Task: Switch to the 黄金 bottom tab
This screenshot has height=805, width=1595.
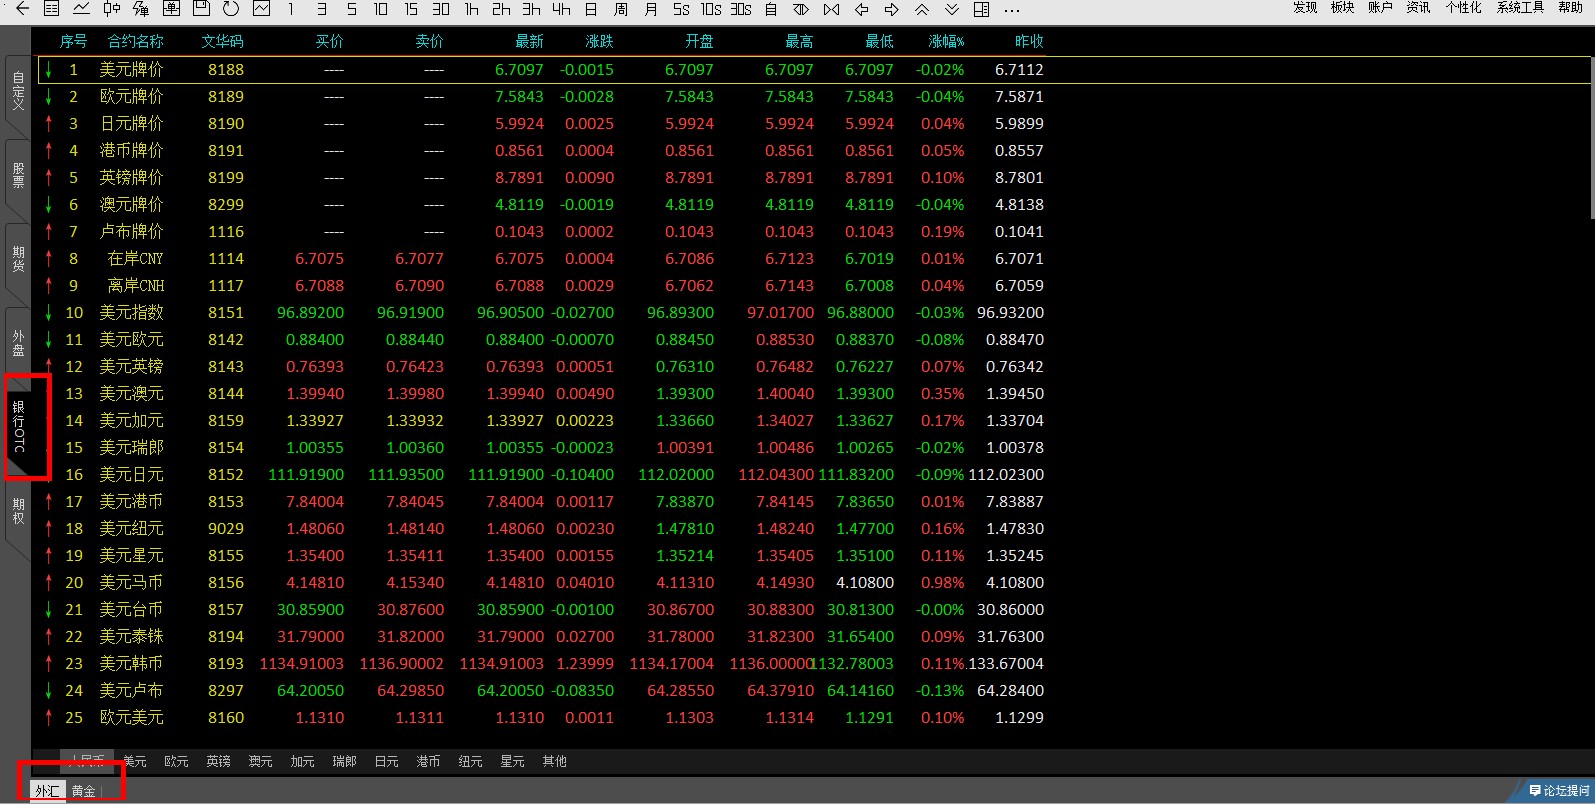Action: [x=84, y=791]
